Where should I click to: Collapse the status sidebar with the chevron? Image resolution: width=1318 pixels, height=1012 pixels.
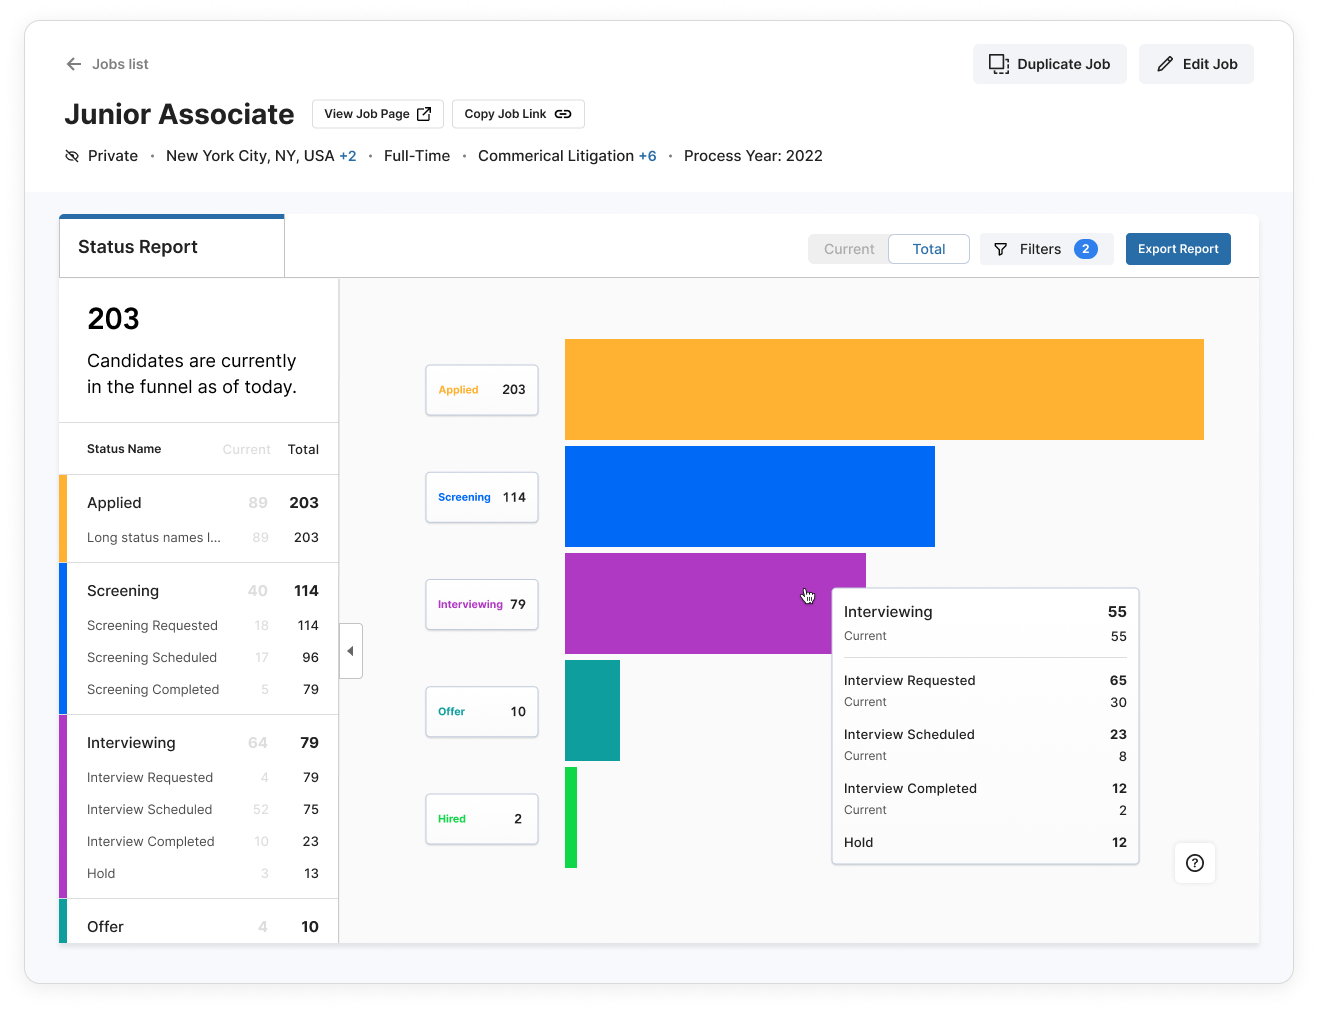tap(351, 650)
